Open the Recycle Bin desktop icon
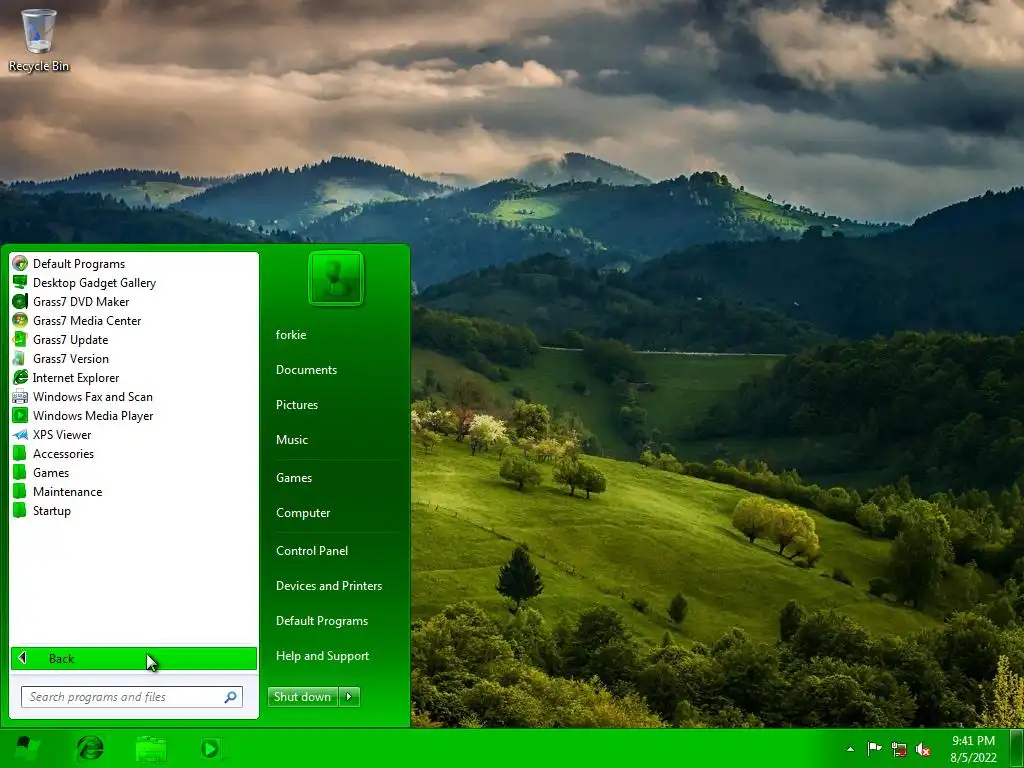Screen dimensions: 1024x768 pyautogui.click(x=39, y=39)
